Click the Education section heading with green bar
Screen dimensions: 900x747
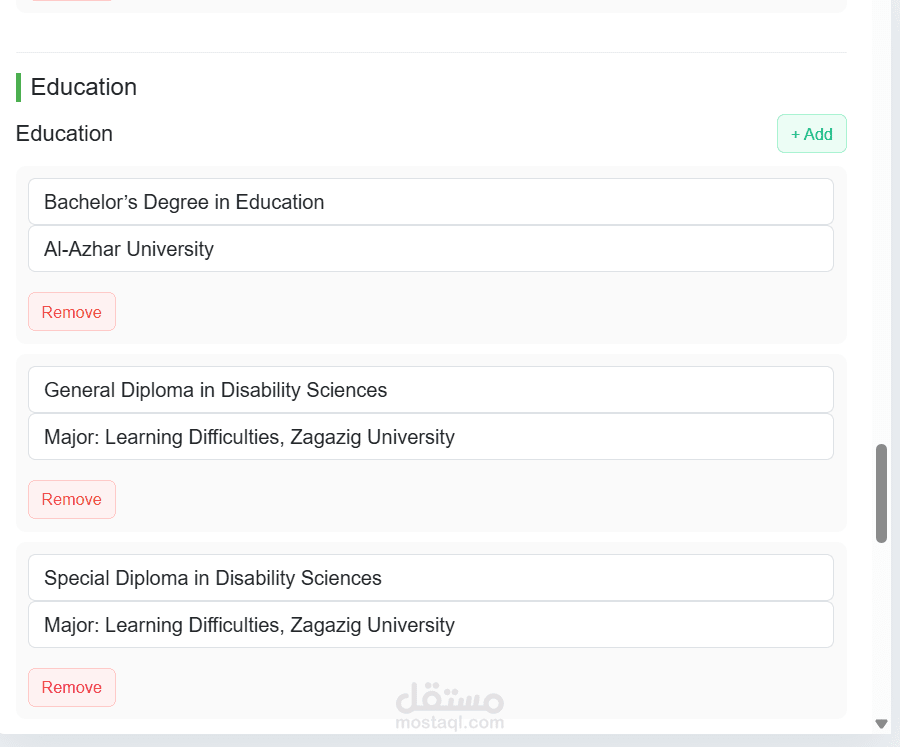[84, 87]
